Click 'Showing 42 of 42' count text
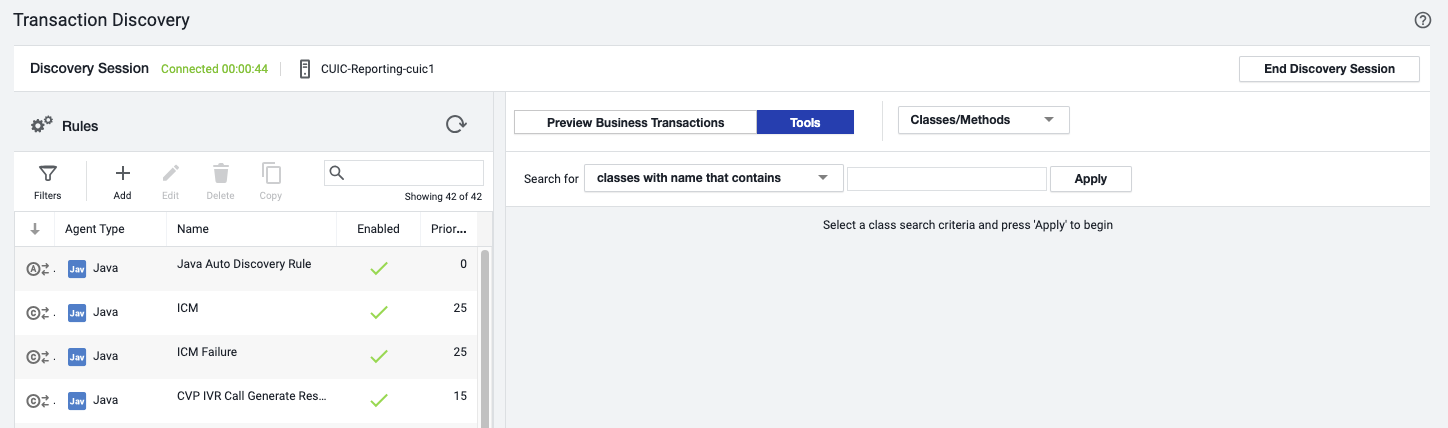The height and width of the screenshot is (428, 1448). tap(443, 197)
